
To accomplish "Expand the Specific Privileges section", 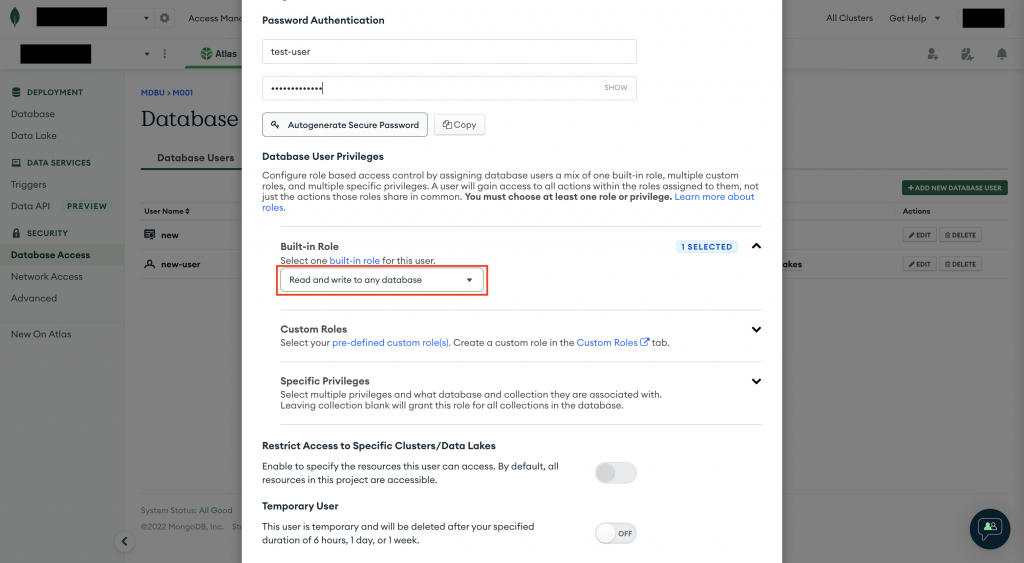I will 756,381.
